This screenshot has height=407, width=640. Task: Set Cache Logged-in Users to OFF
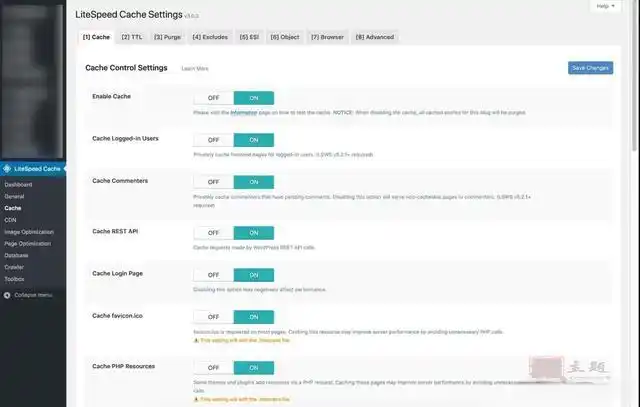[213, 140]
